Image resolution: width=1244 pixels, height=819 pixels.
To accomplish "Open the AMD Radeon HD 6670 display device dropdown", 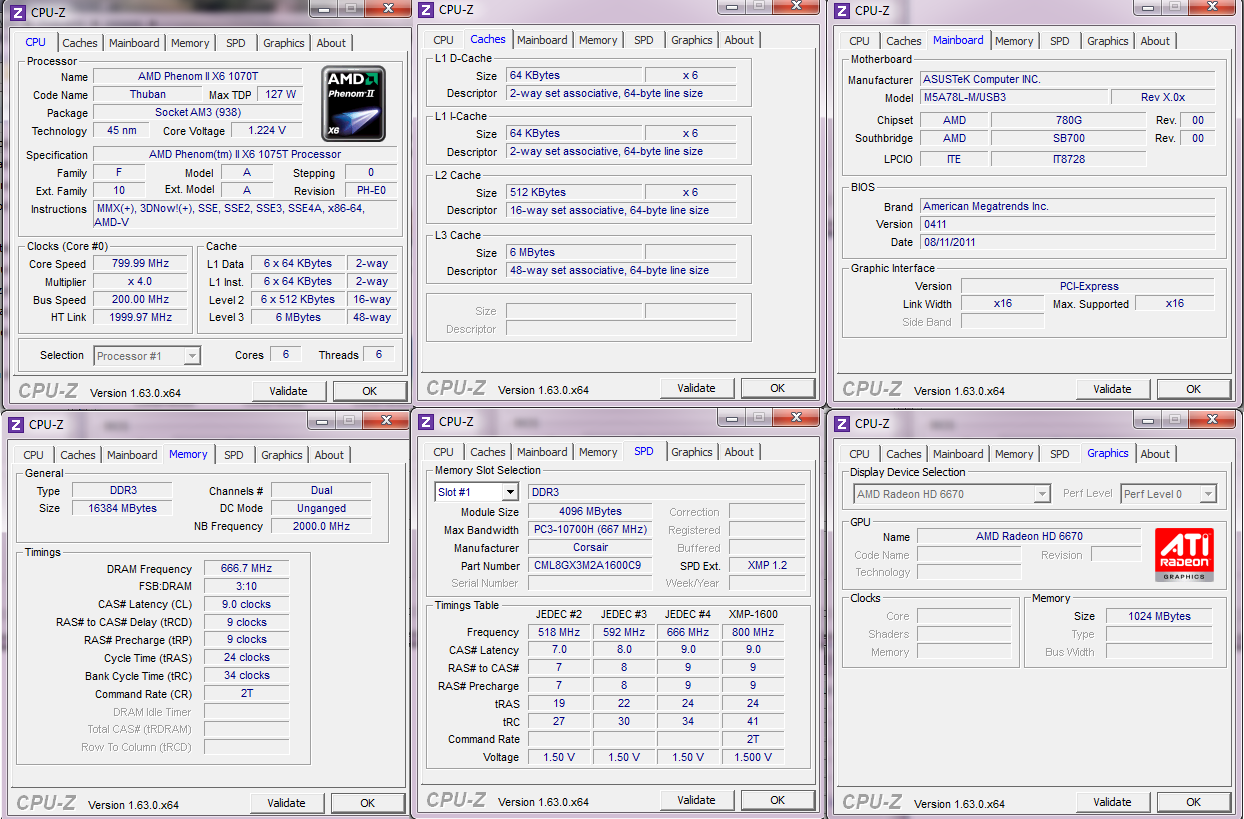I will click(x=951, y=494).
